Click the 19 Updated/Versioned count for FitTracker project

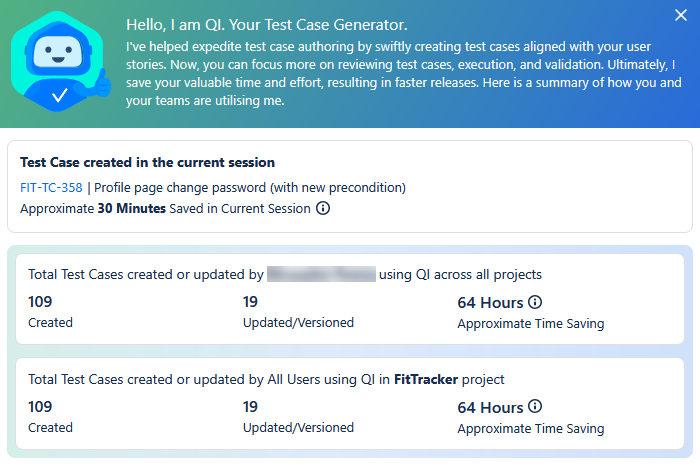coord(252,407)
